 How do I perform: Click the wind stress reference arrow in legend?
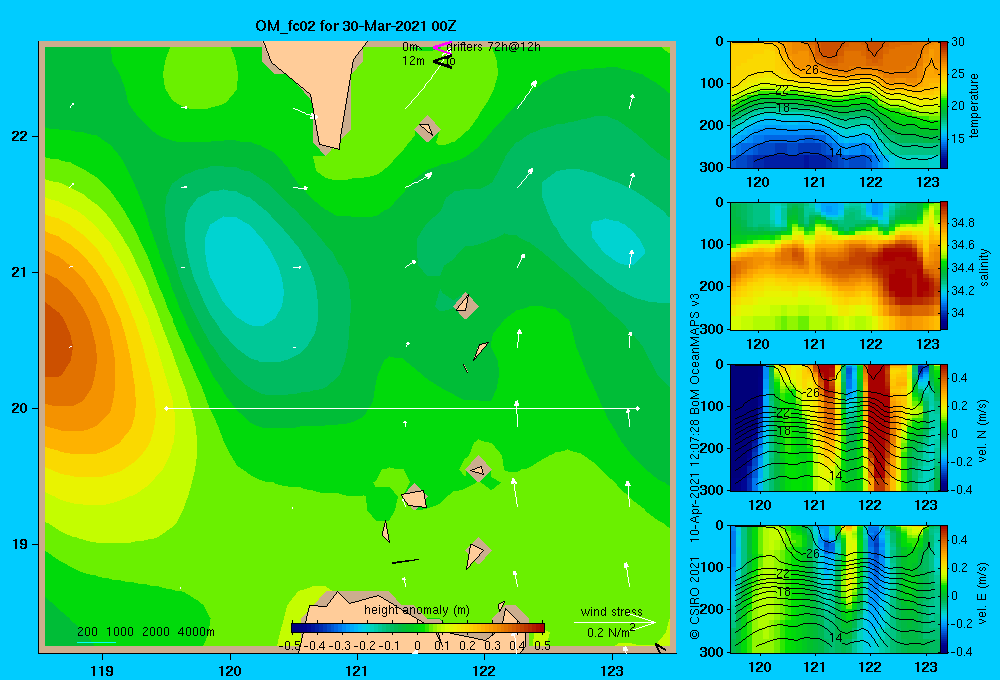614,622
